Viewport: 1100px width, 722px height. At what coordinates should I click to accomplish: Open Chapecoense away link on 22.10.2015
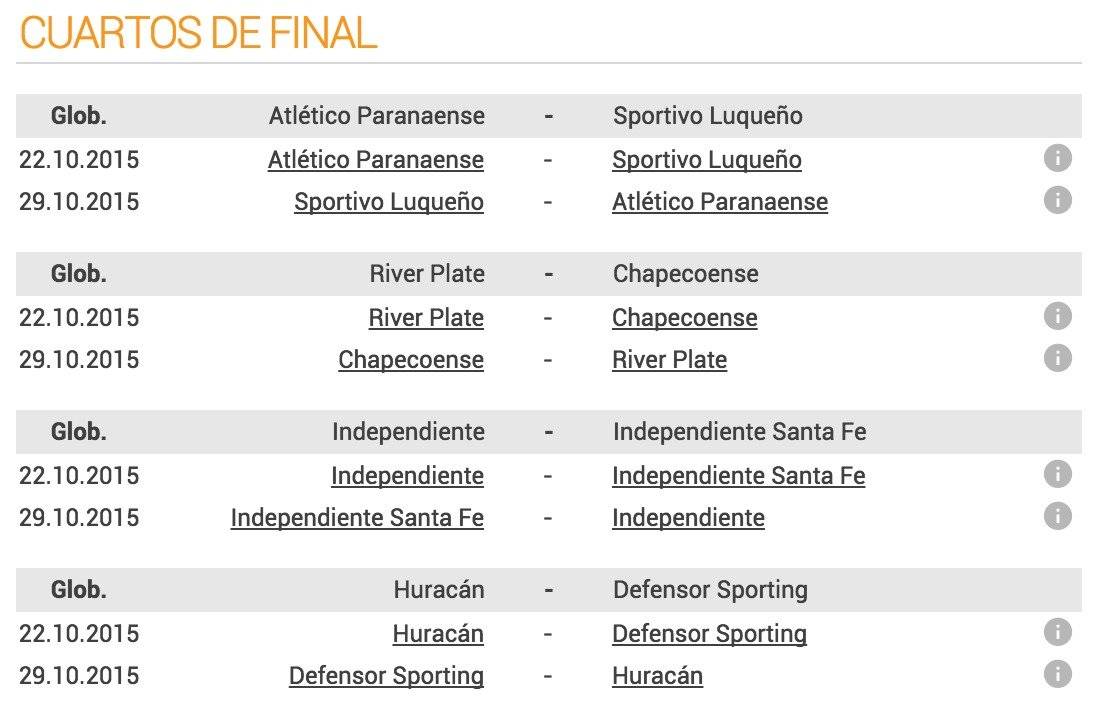pos(685,318)
